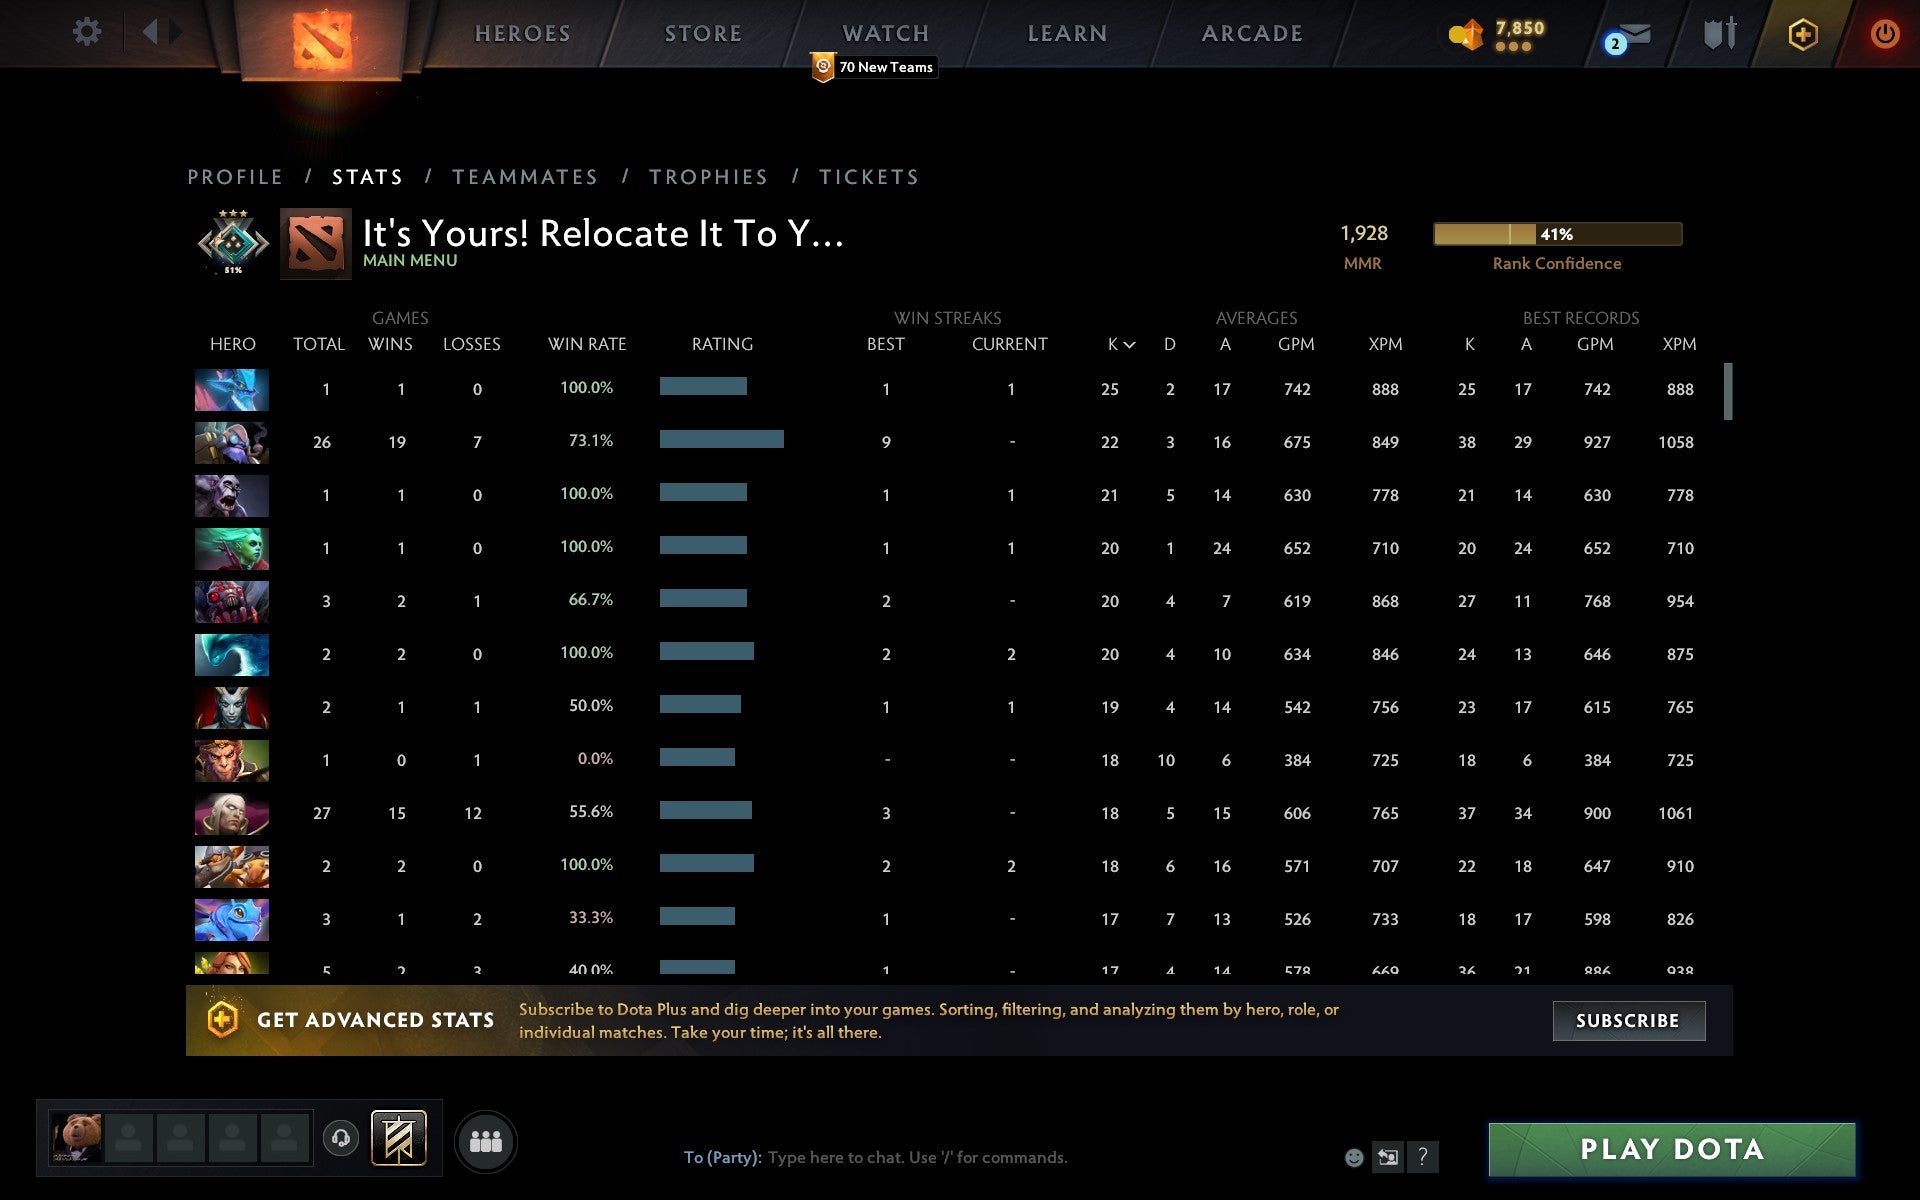Screen dimensions: 1920x1200
Task: Open the friends list icon
Action: pos(486,1139)
